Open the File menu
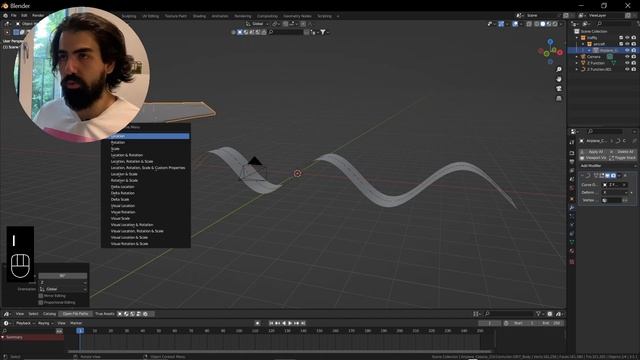Screen dimensions: 640x360 click(x=13, y=16)
